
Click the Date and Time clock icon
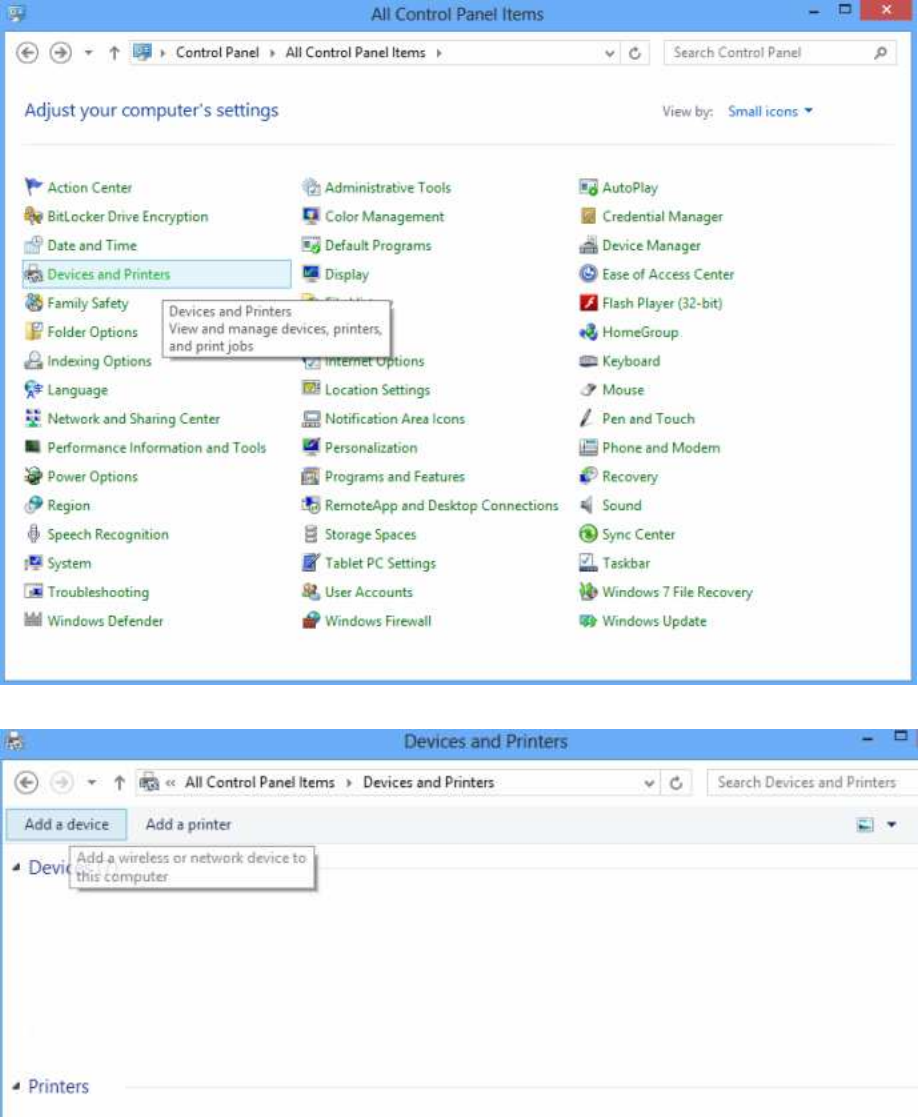pos(33,245)
